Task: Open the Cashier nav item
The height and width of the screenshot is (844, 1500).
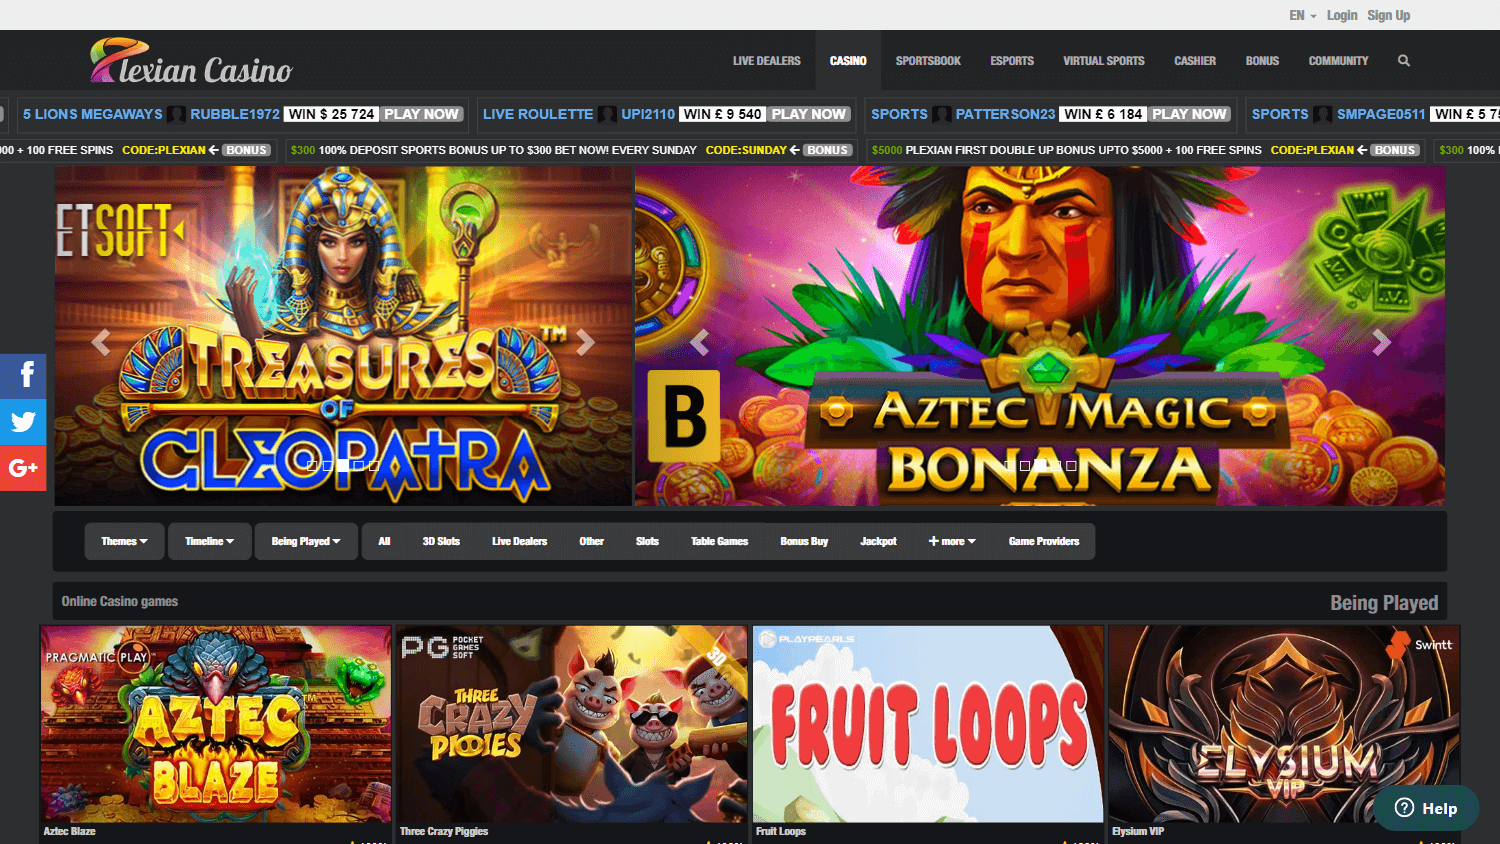Action: point(1195,61)
